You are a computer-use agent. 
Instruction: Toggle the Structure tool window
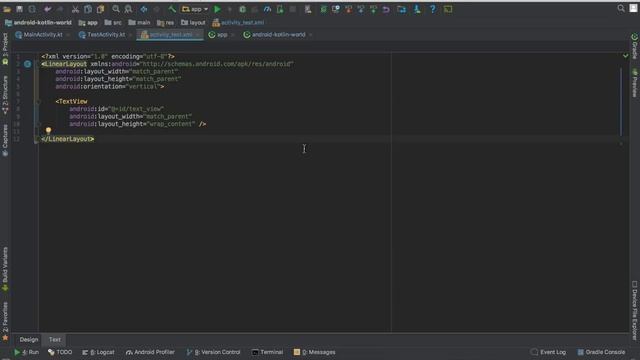click(x=5, y=95)
